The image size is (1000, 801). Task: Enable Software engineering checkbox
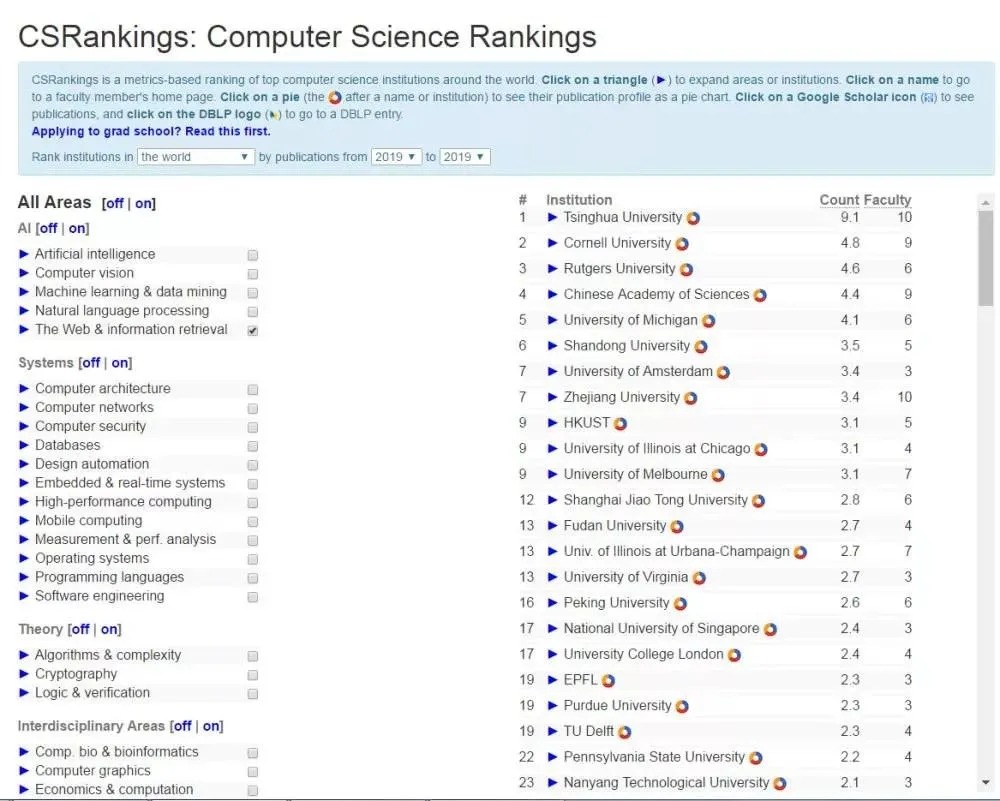[253, 597]
